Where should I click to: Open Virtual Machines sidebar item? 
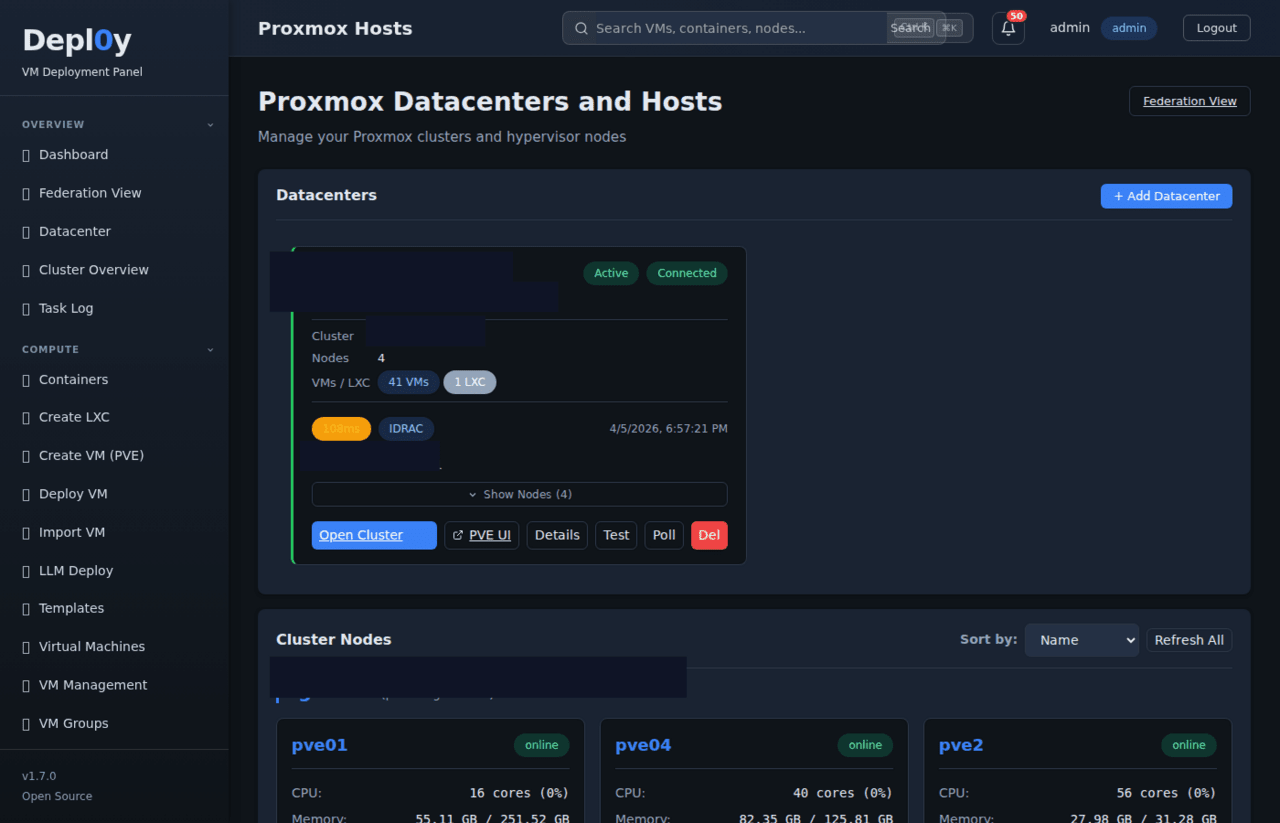pos(114,646)
